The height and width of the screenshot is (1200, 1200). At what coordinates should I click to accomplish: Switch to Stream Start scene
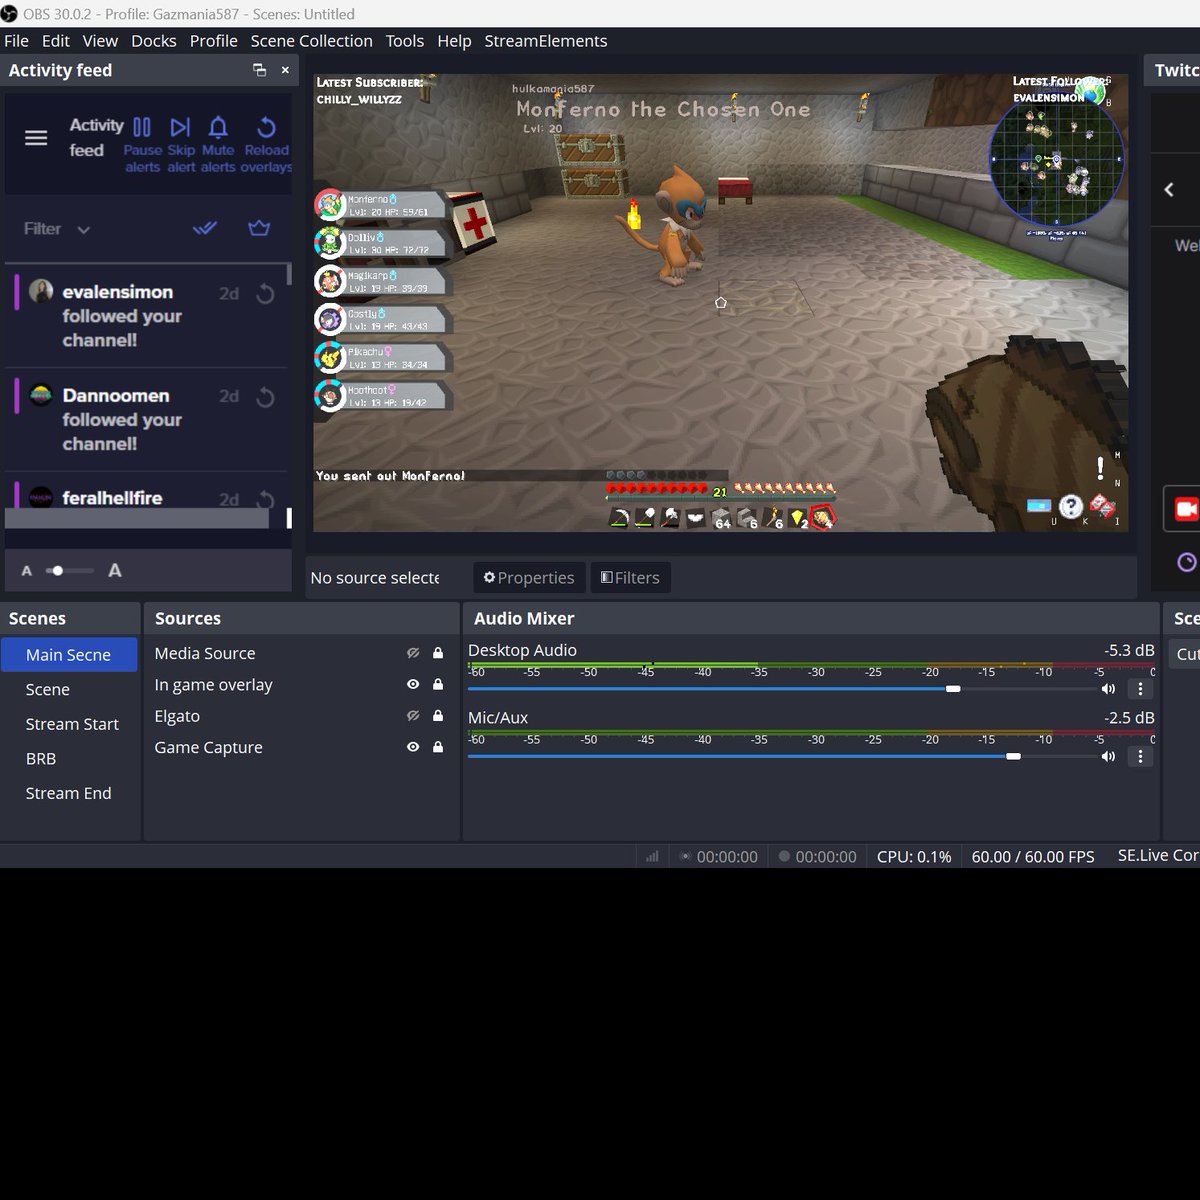(69, 724)
